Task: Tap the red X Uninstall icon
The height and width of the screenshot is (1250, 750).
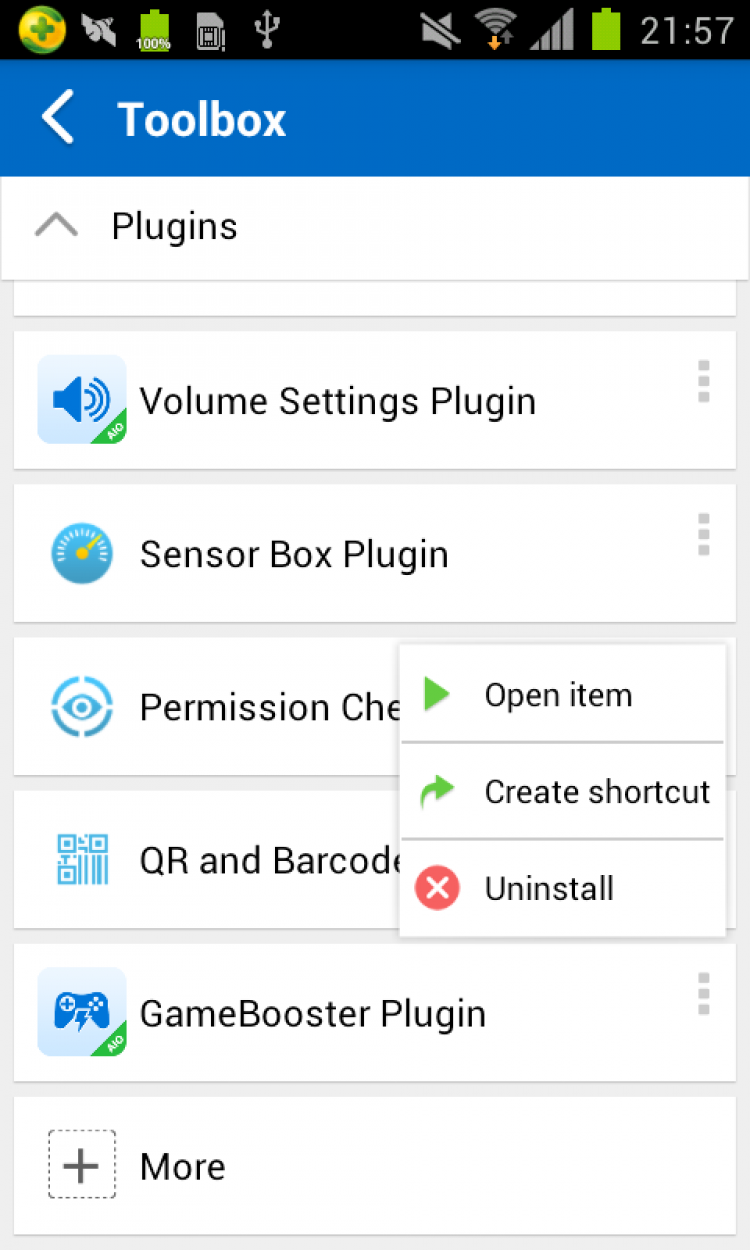Action: [437, 888]
